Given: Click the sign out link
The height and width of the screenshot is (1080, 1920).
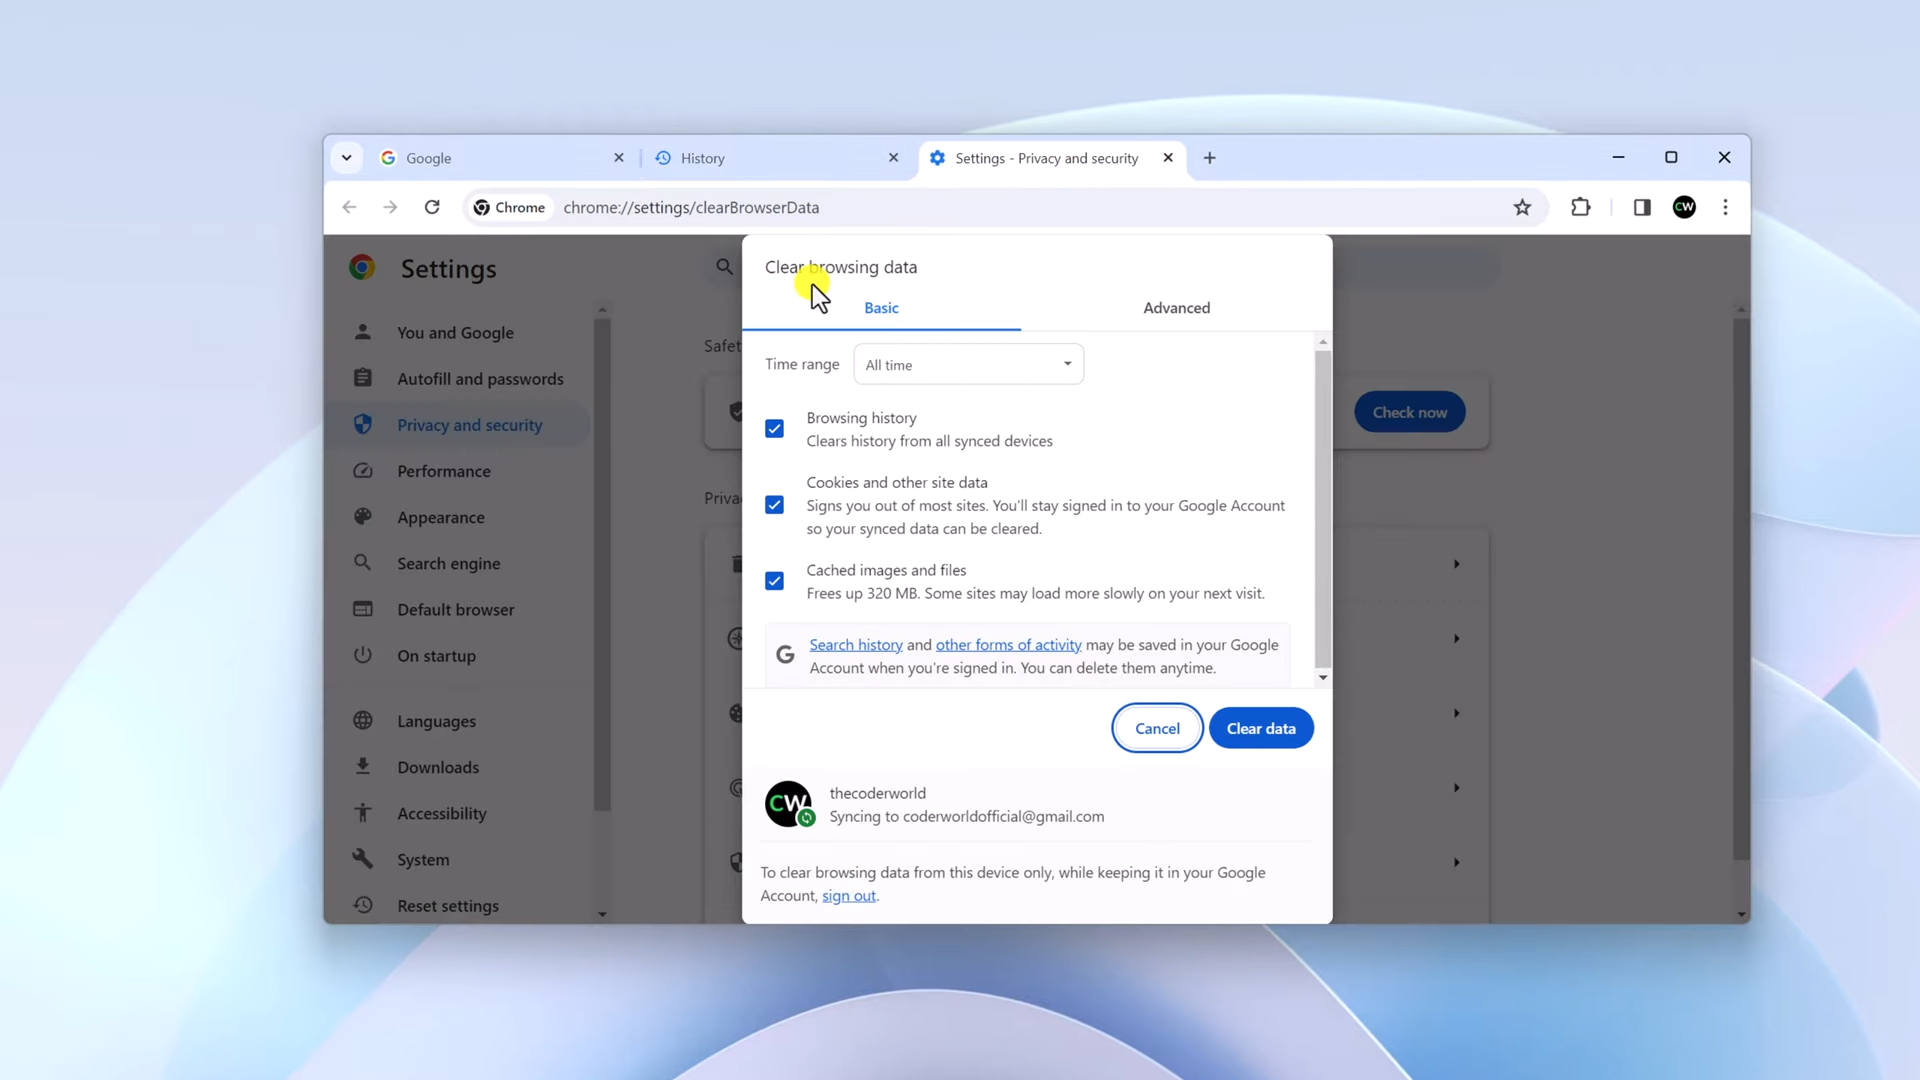Looking at the screenshot, I should click(848, 896).
